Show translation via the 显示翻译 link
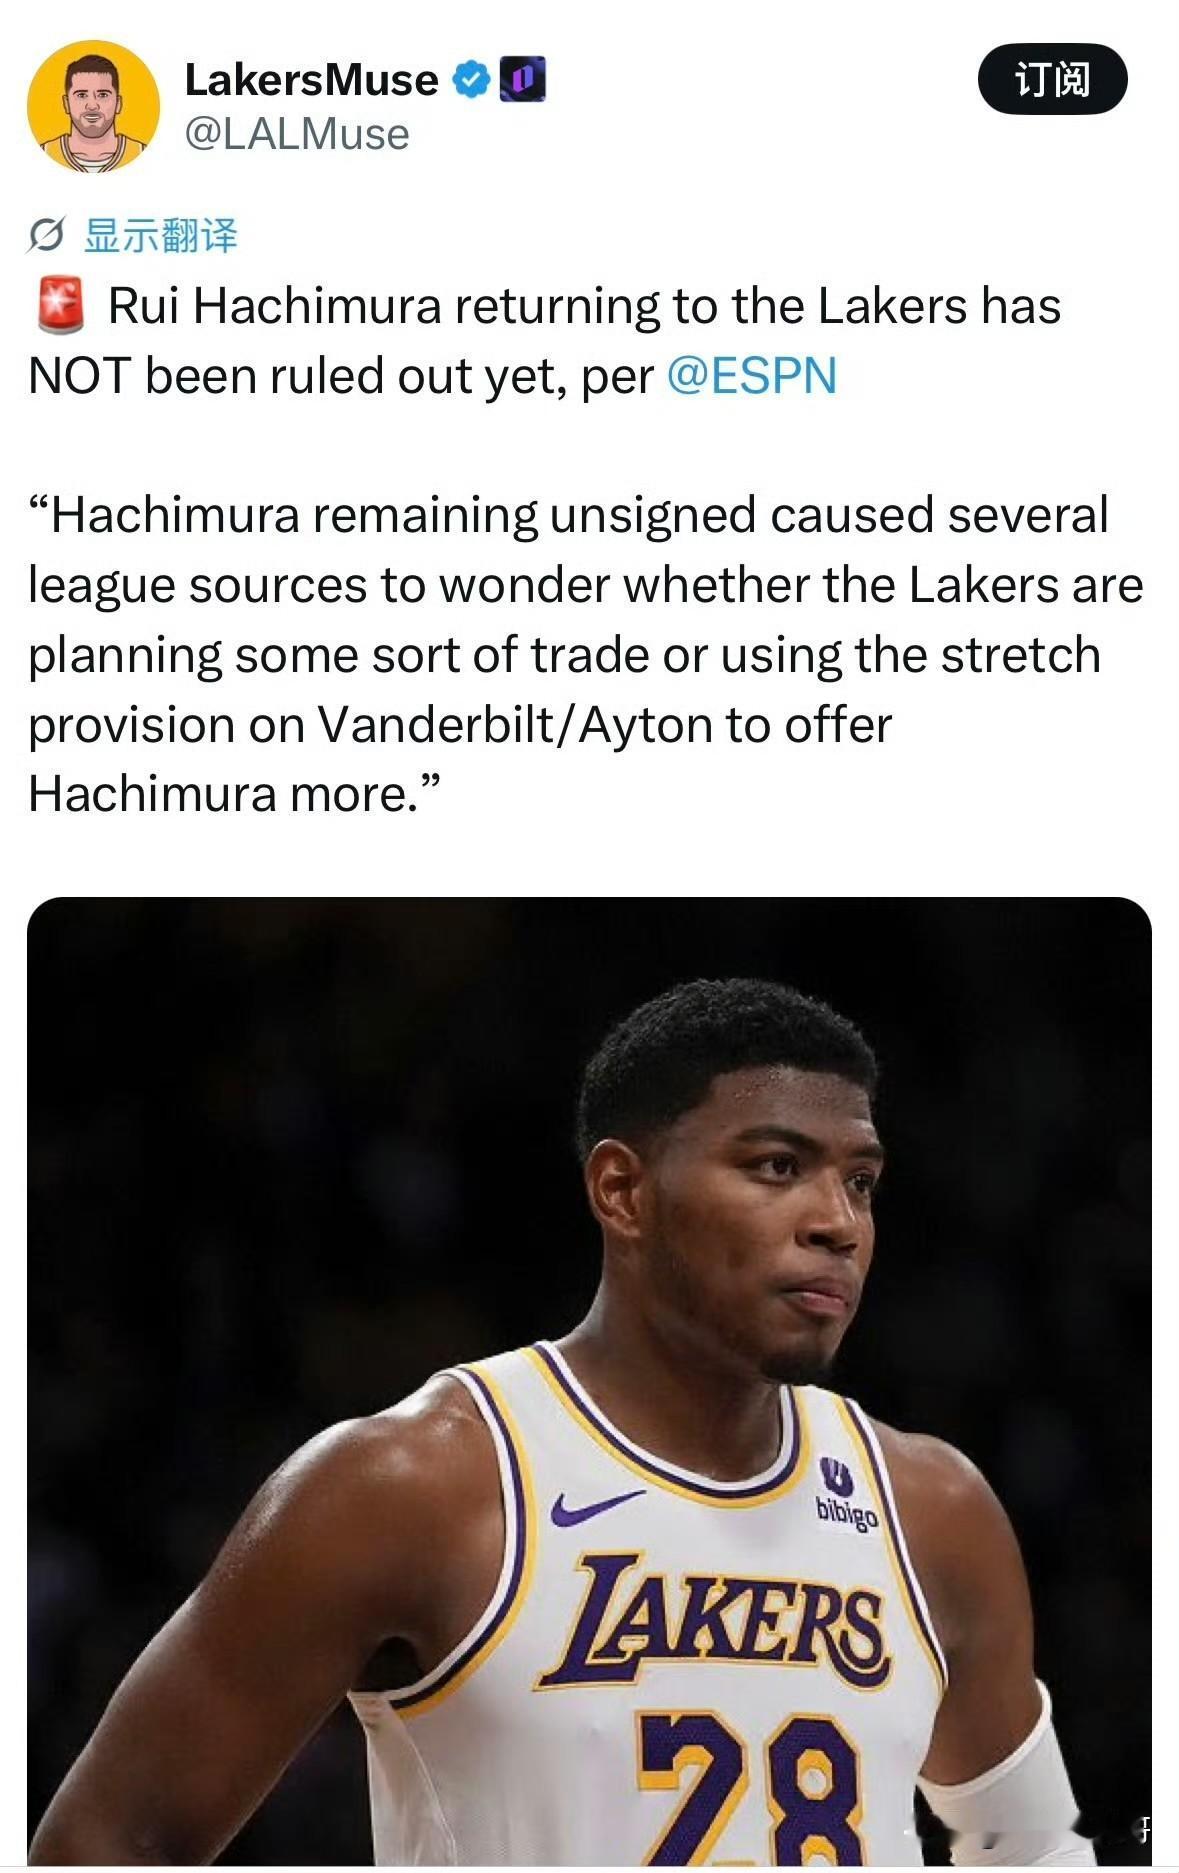The height and width of the screenshot is (1873, 1179). [x=160, y=236]
